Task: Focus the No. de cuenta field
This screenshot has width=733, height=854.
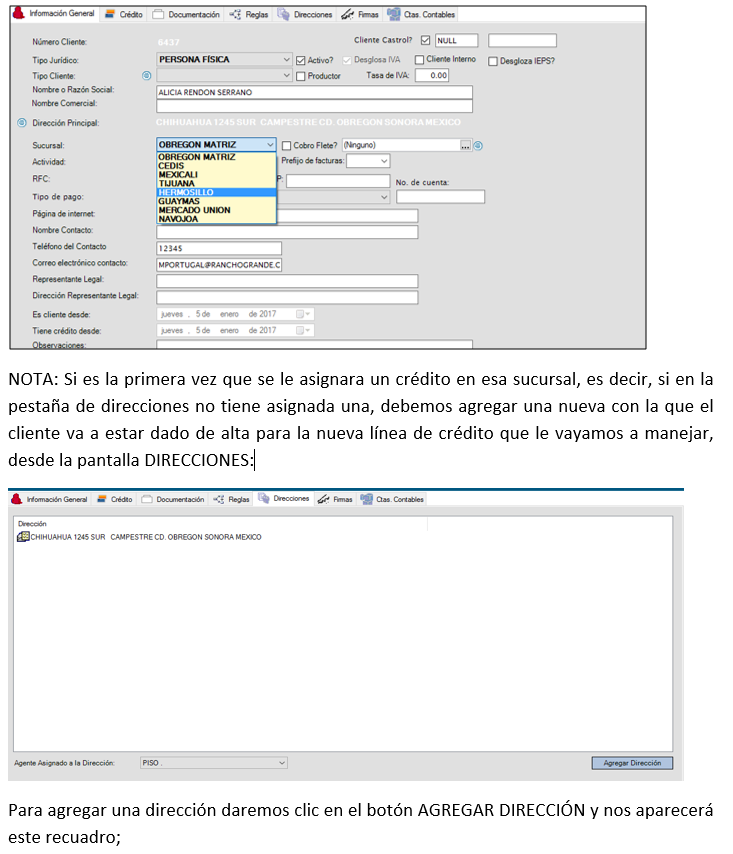Action: (x=440, y=197)
